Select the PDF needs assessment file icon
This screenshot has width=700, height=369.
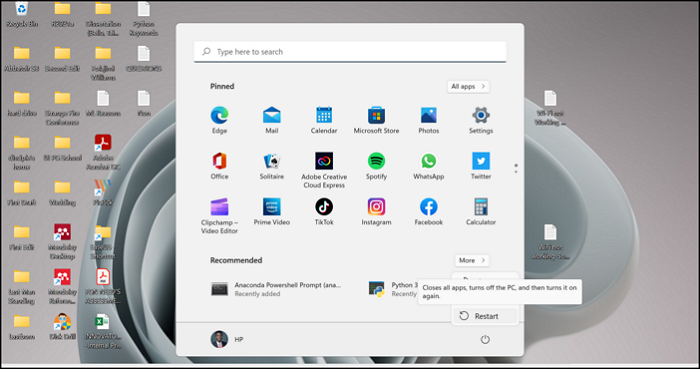(103, 286)
